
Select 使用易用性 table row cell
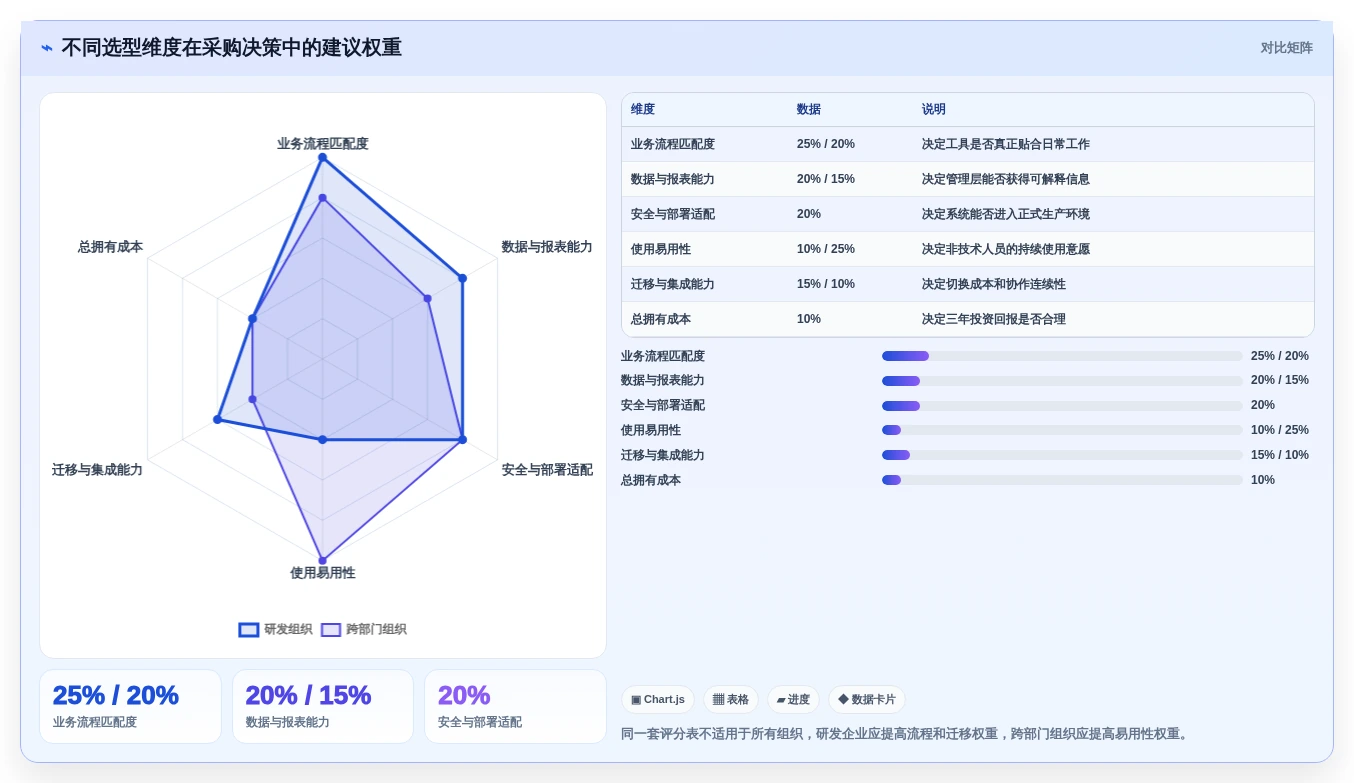tap(661, 249)
